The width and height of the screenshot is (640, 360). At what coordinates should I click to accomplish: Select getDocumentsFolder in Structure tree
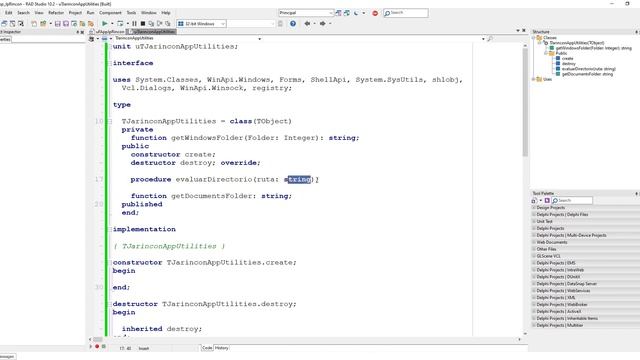click(x=587, y=74)
